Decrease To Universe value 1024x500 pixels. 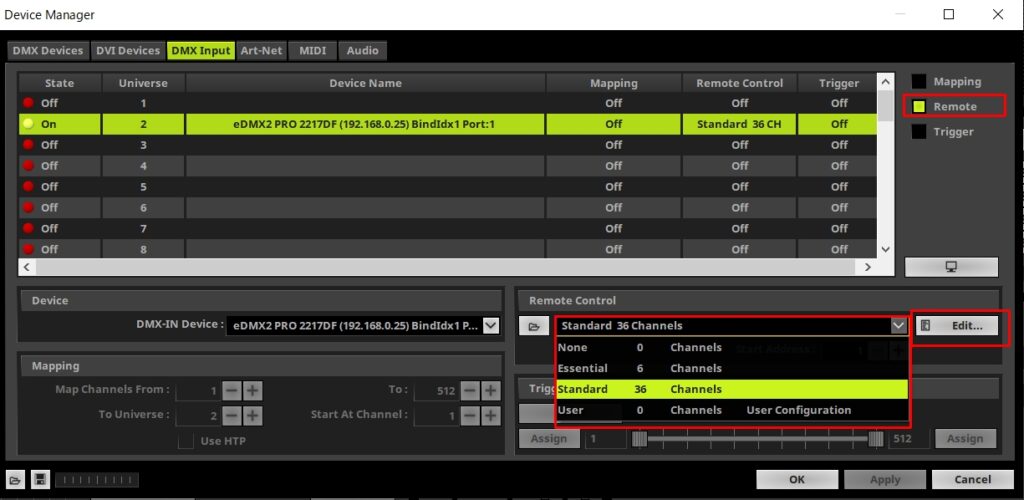[x=232, y=415]
